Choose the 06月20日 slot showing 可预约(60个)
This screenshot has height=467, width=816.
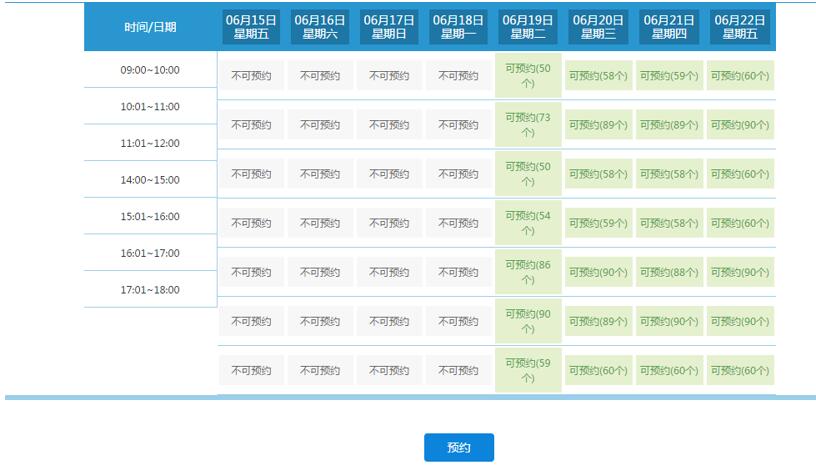point(598,371)
